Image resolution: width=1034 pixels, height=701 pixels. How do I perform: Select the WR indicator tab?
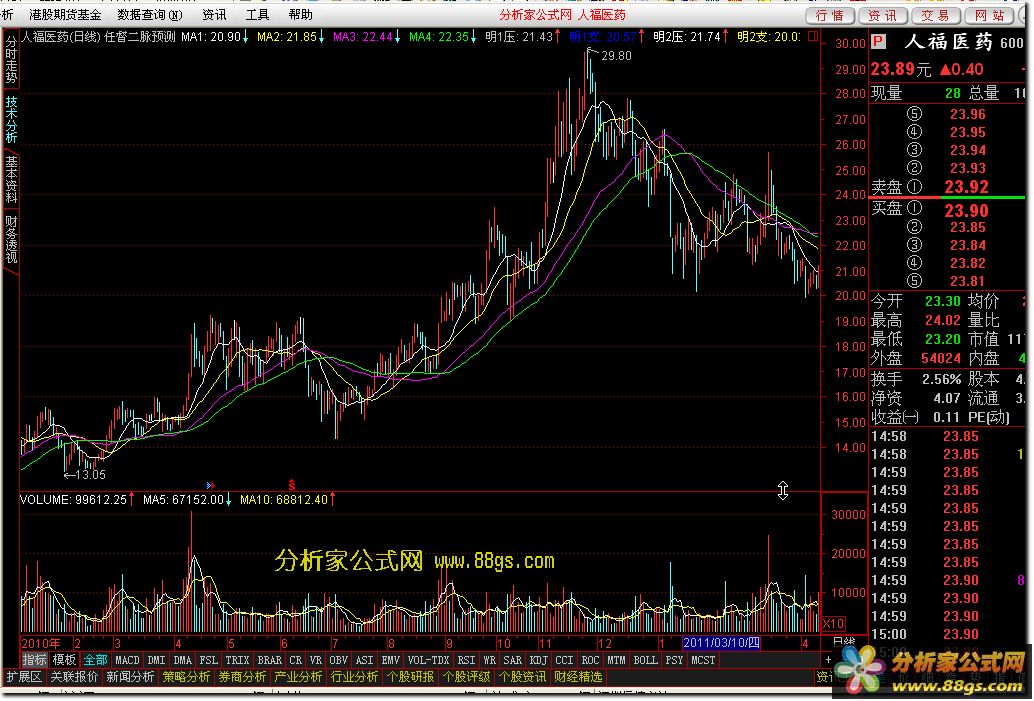click(x=489, y=659)
